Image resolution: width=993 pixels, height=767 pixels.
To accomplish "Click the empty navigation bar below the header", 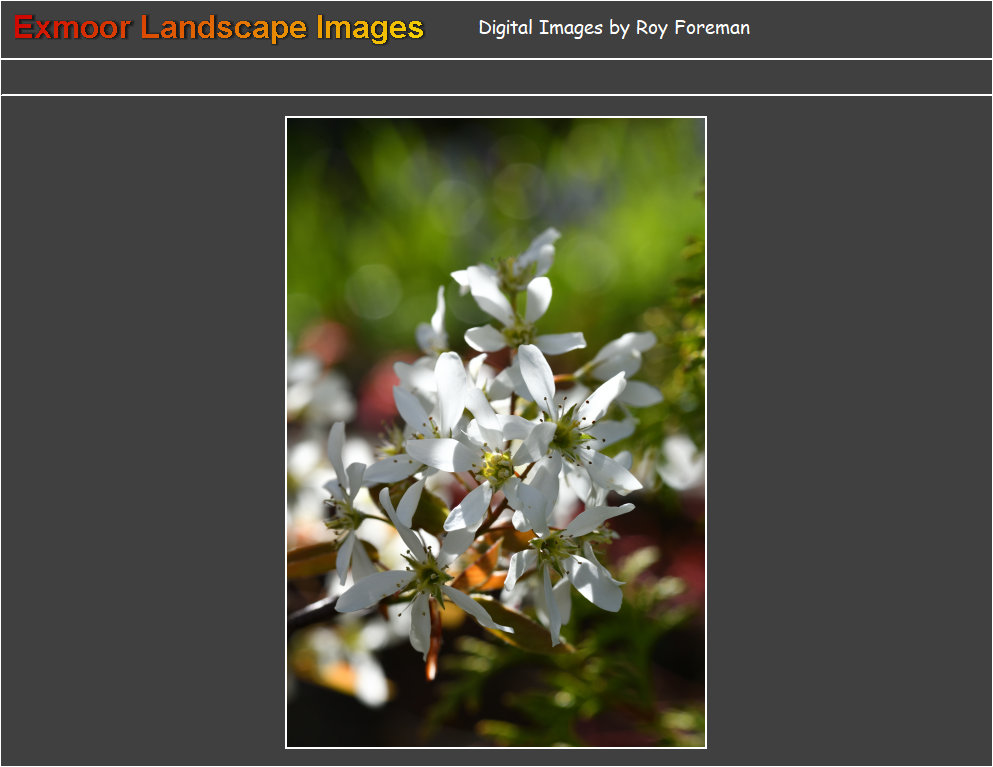I will pos(496,77).
